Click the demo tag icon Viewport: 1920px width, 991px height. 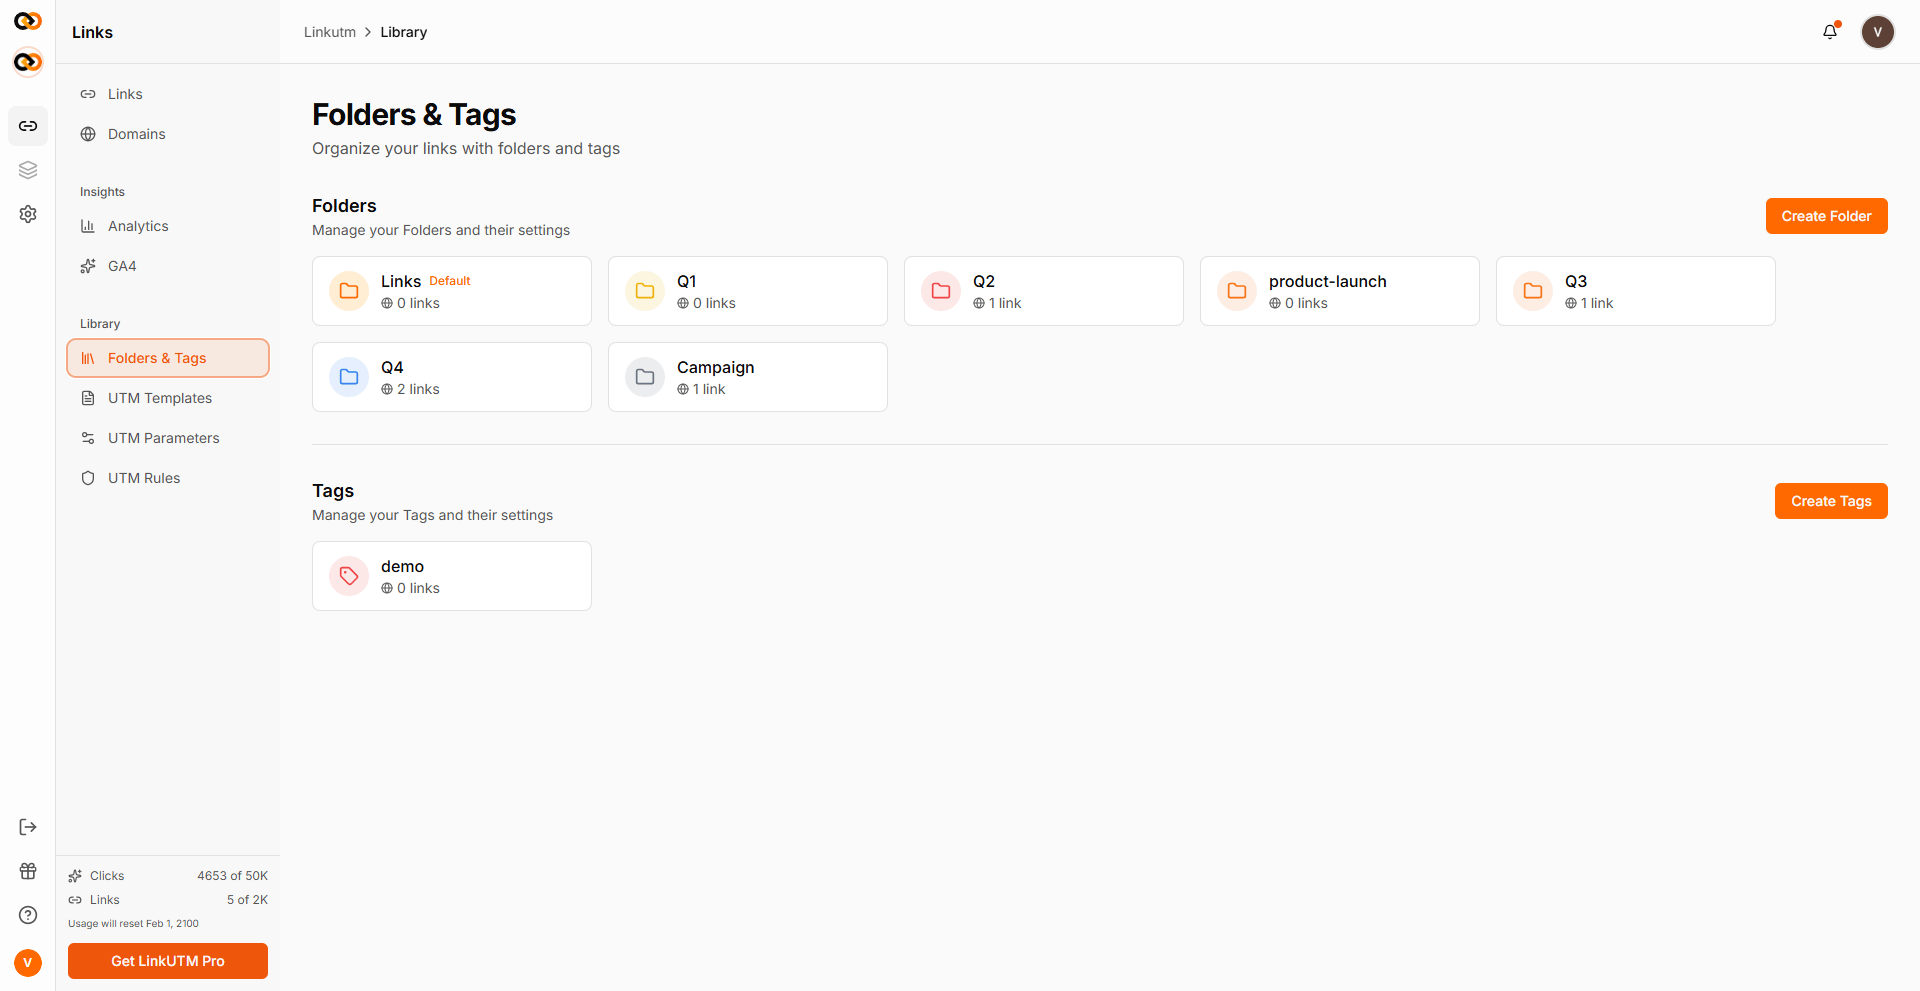349,576
